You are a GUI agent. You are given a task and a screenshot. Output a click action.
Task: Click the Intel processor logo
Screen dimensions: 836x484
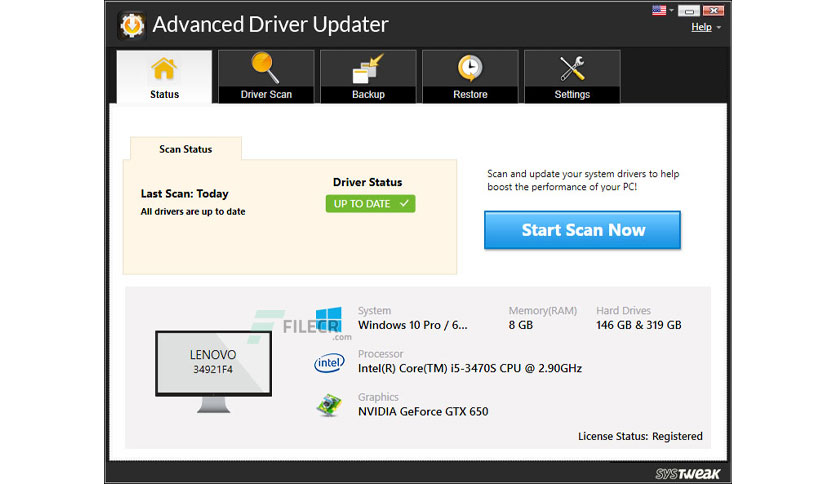pos(329,363)
